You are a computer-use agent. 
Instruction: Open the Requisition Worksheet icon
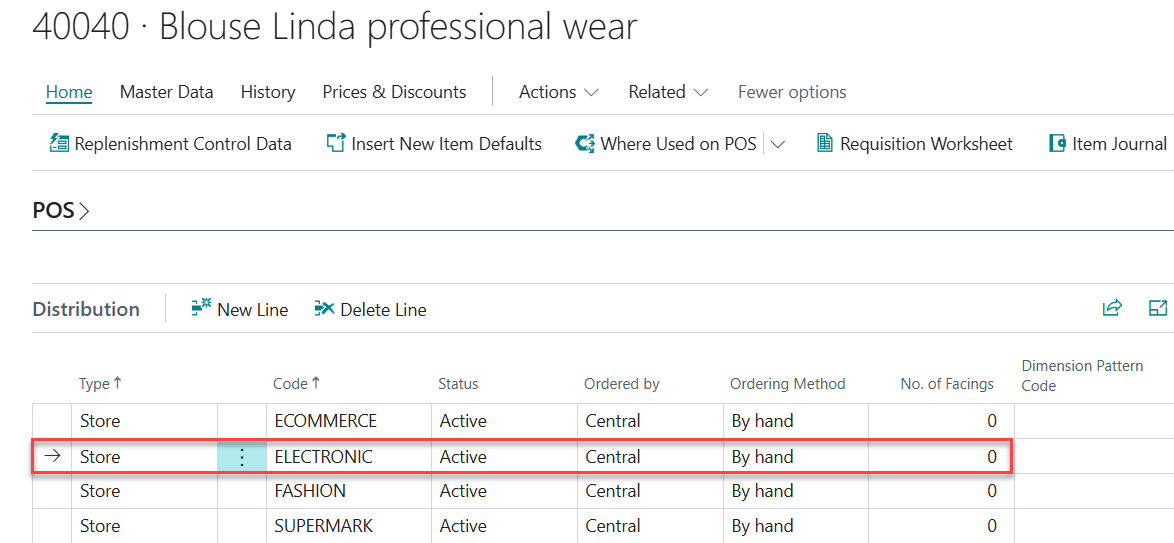tap(825, 144)
